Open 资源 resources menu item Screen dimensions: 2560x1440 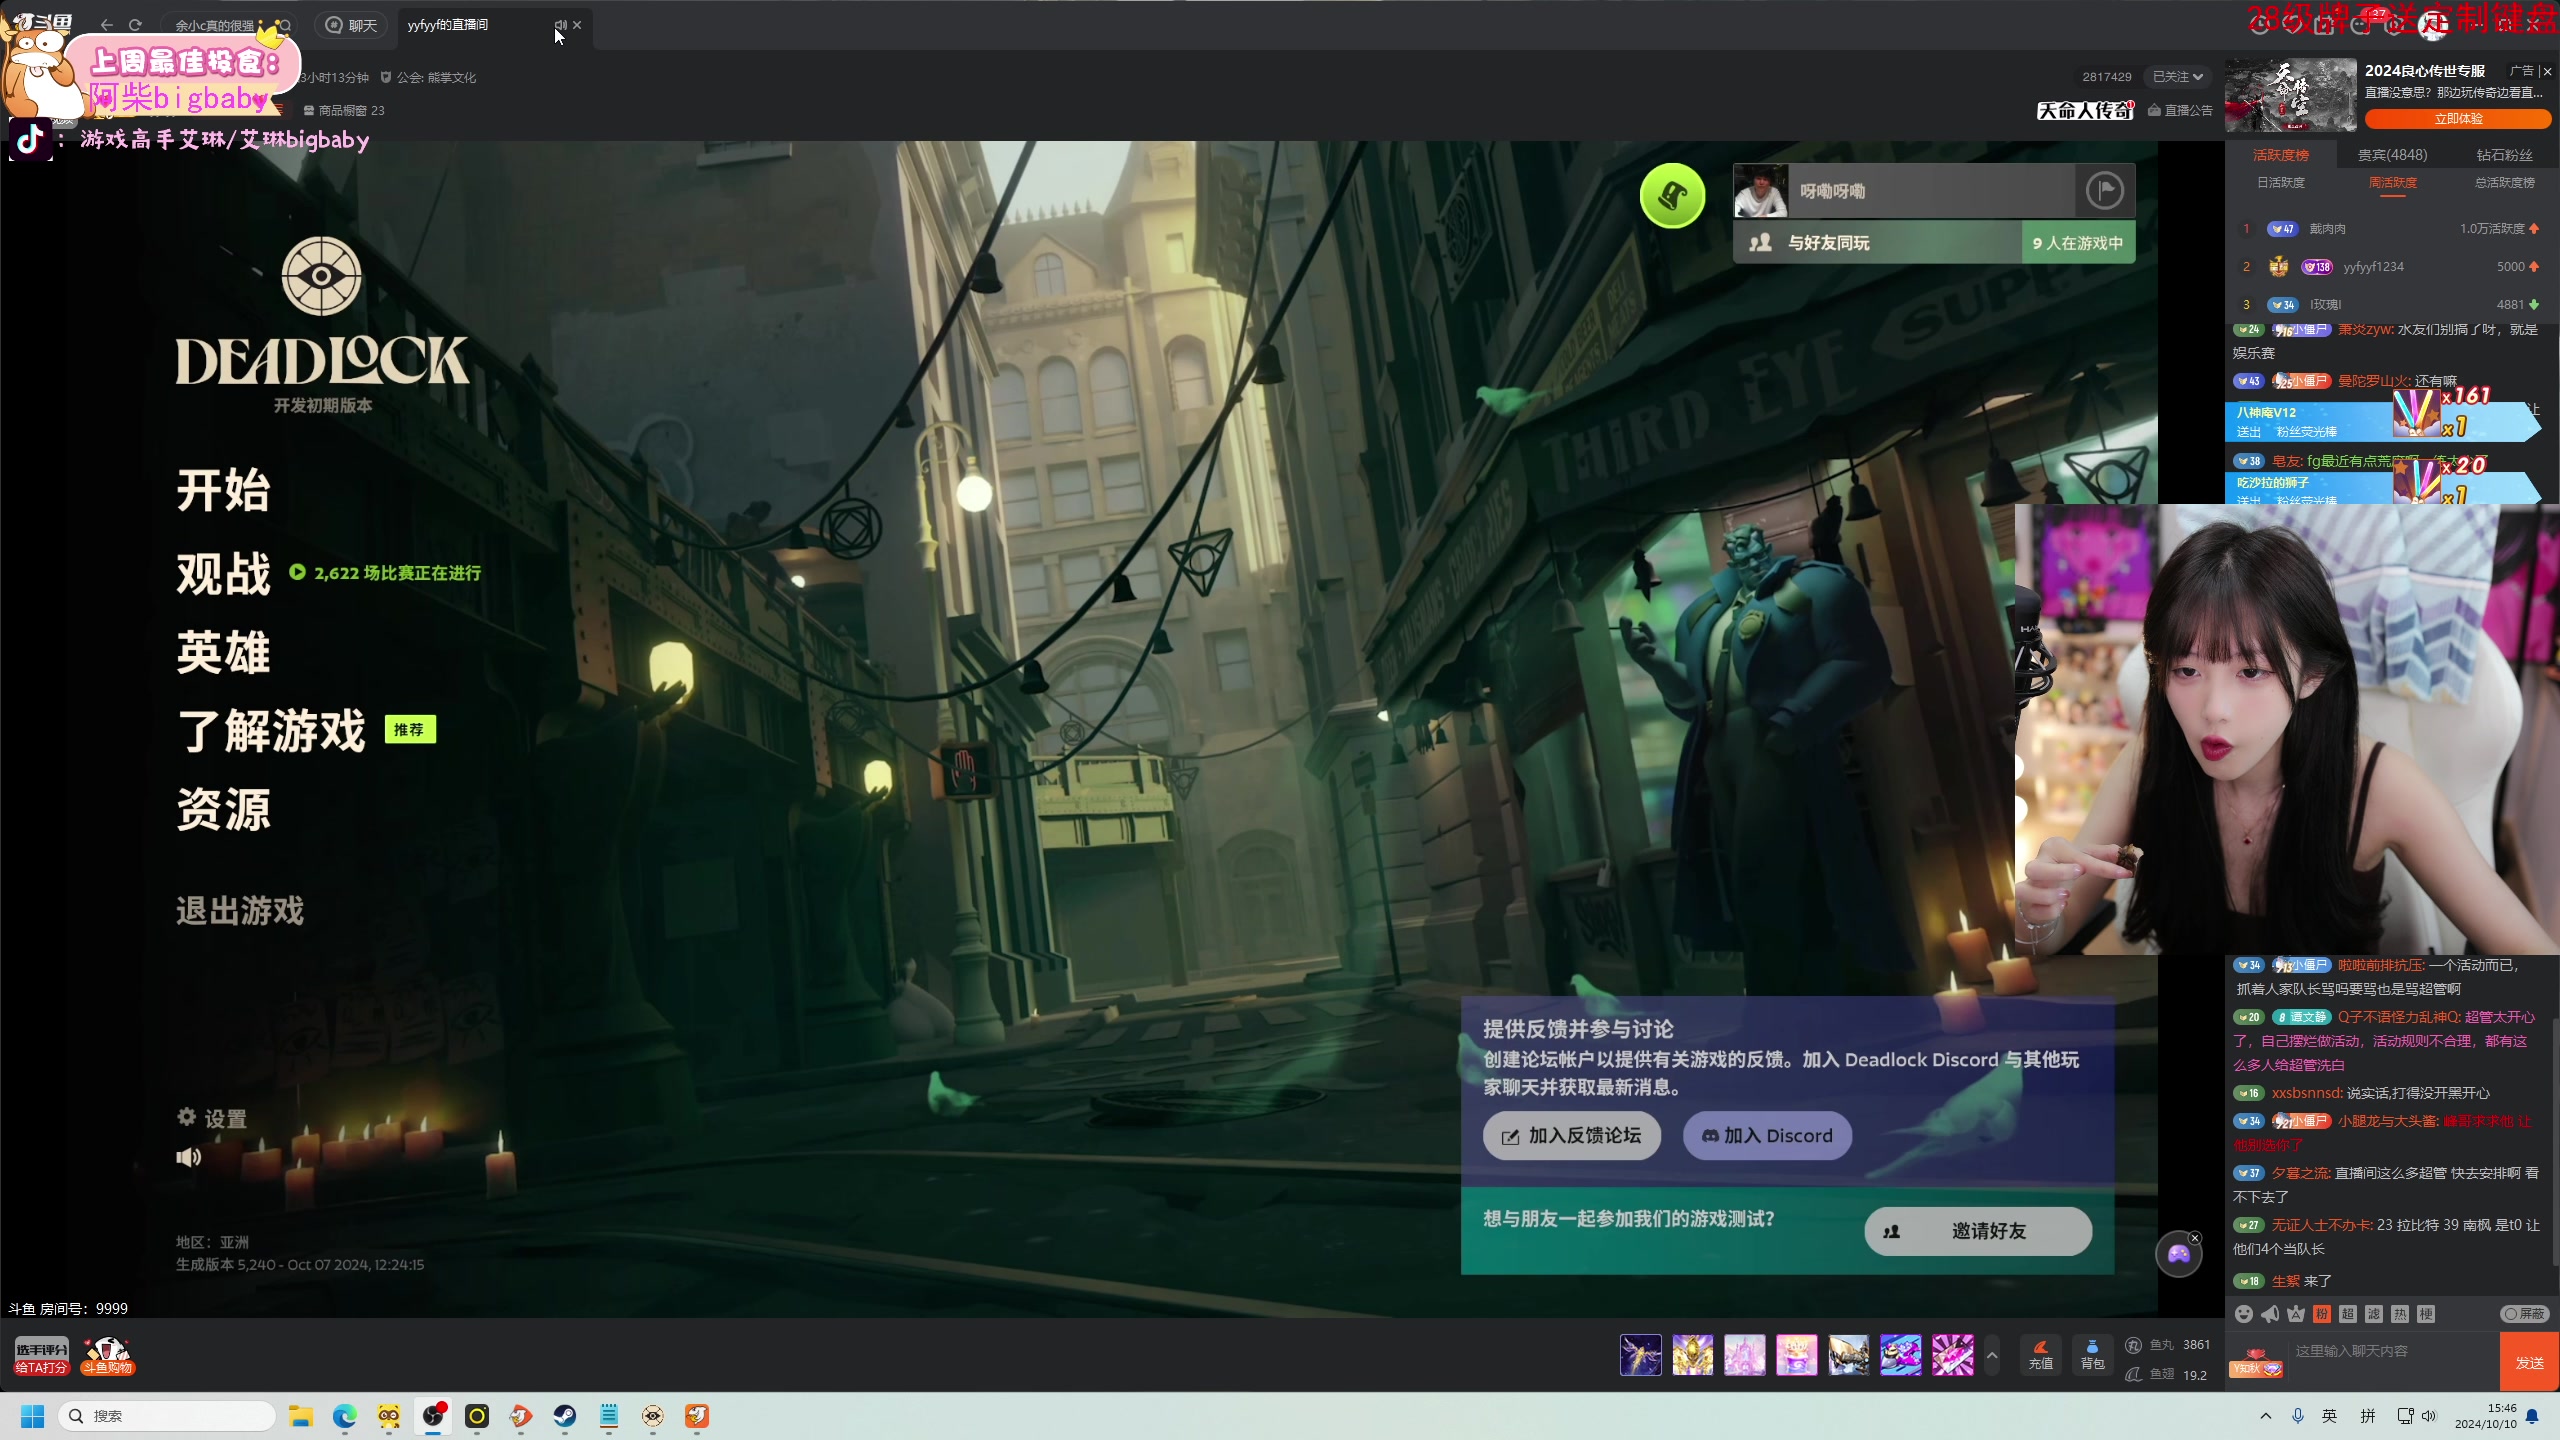223,809
